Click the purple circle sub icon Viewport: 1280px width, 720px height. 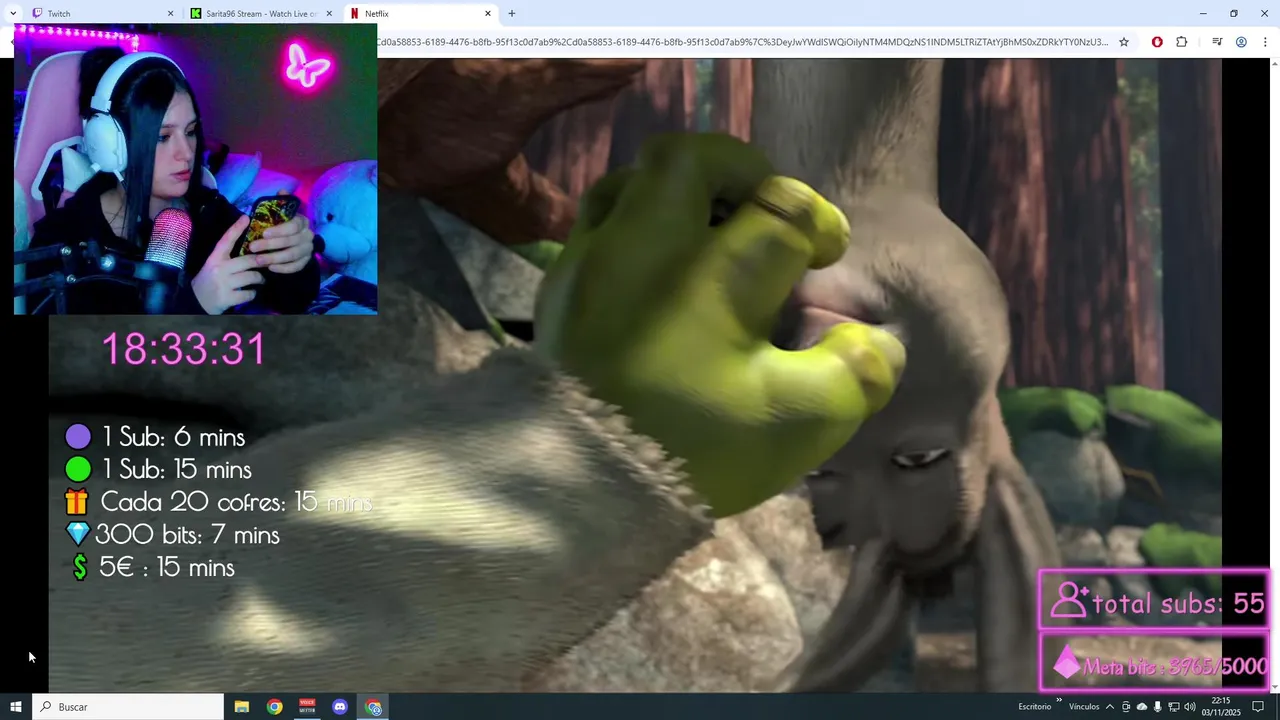click(x=78, y=437)
